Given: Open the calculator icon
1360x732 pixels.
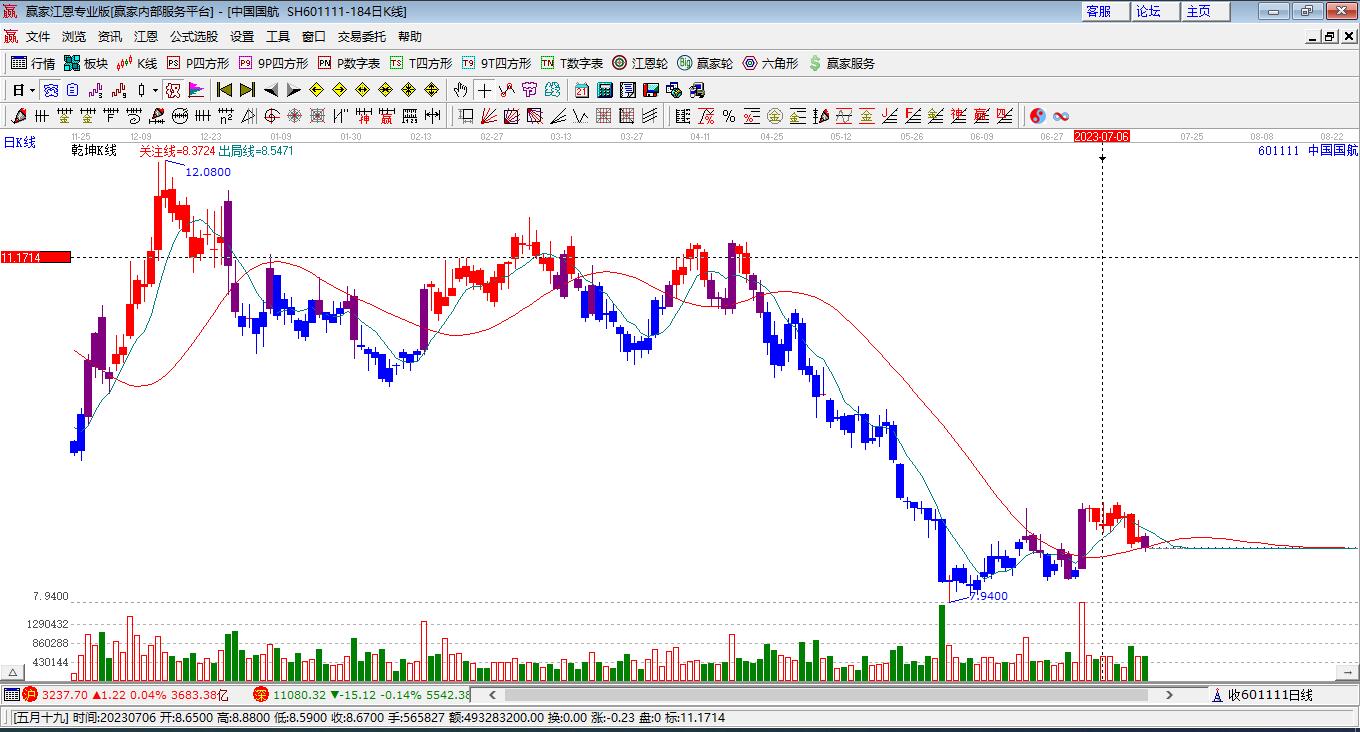Looking at the screenshot, I should [604, 90].
